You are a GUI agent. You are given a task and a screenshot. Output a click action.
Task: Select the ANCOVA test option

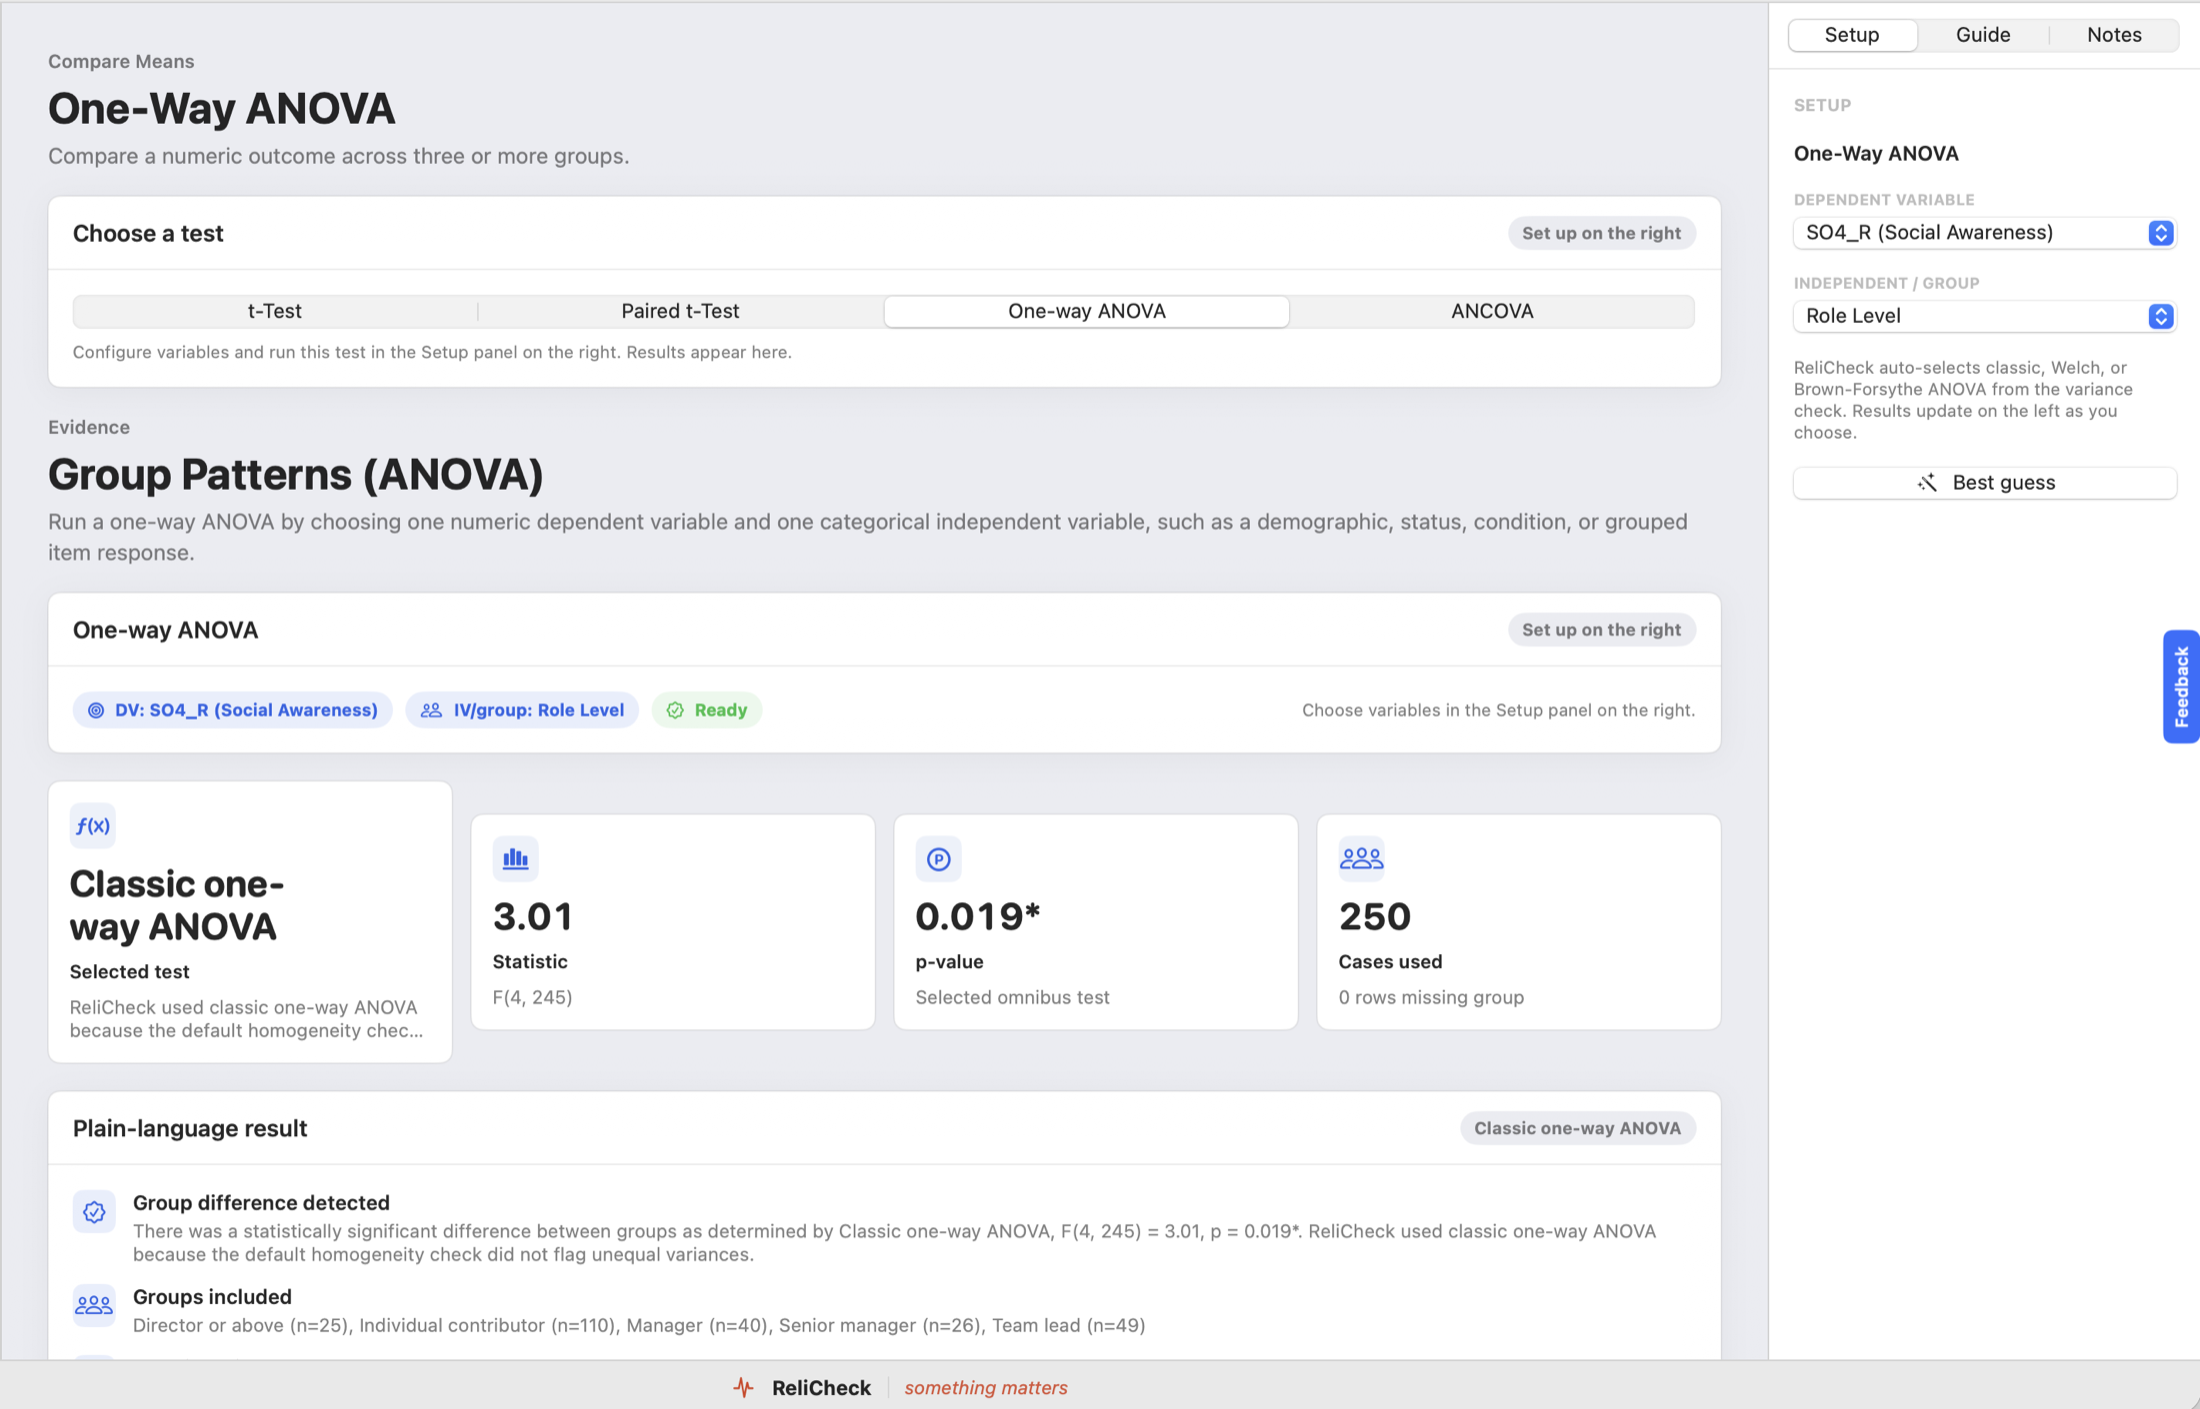1492,311
